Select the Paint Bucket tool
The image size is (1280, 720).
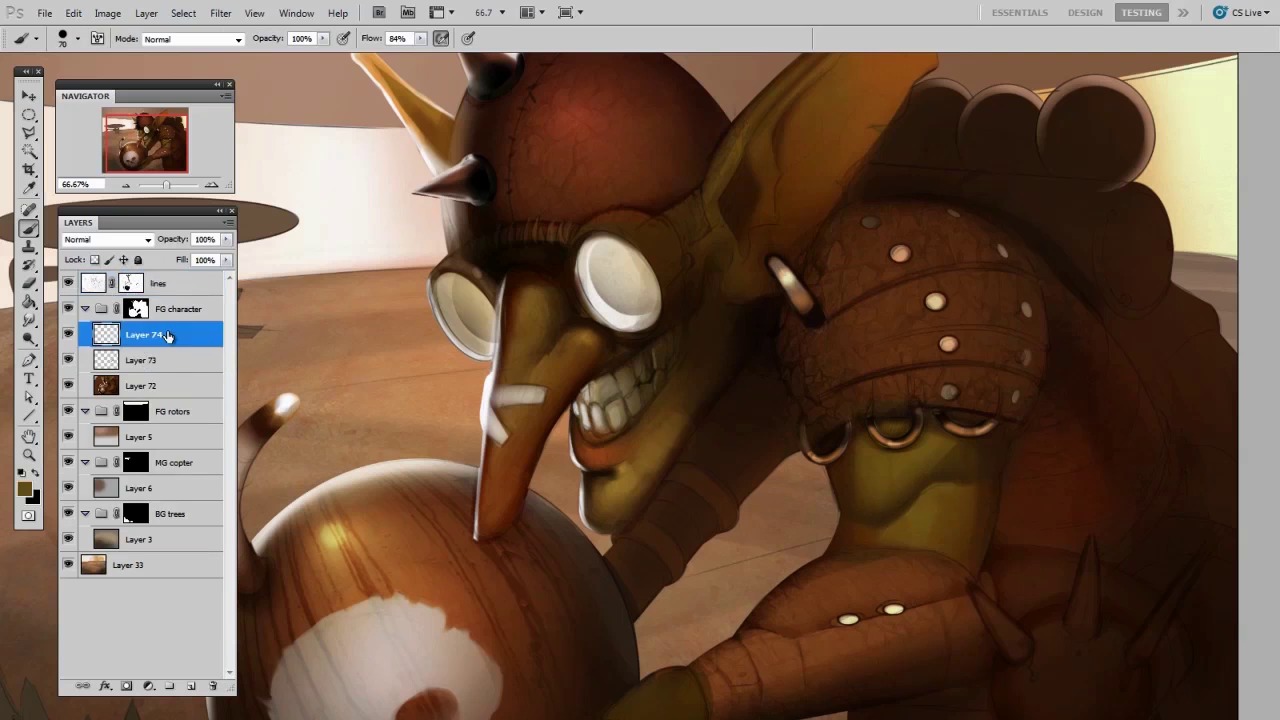tap(29, 300)
